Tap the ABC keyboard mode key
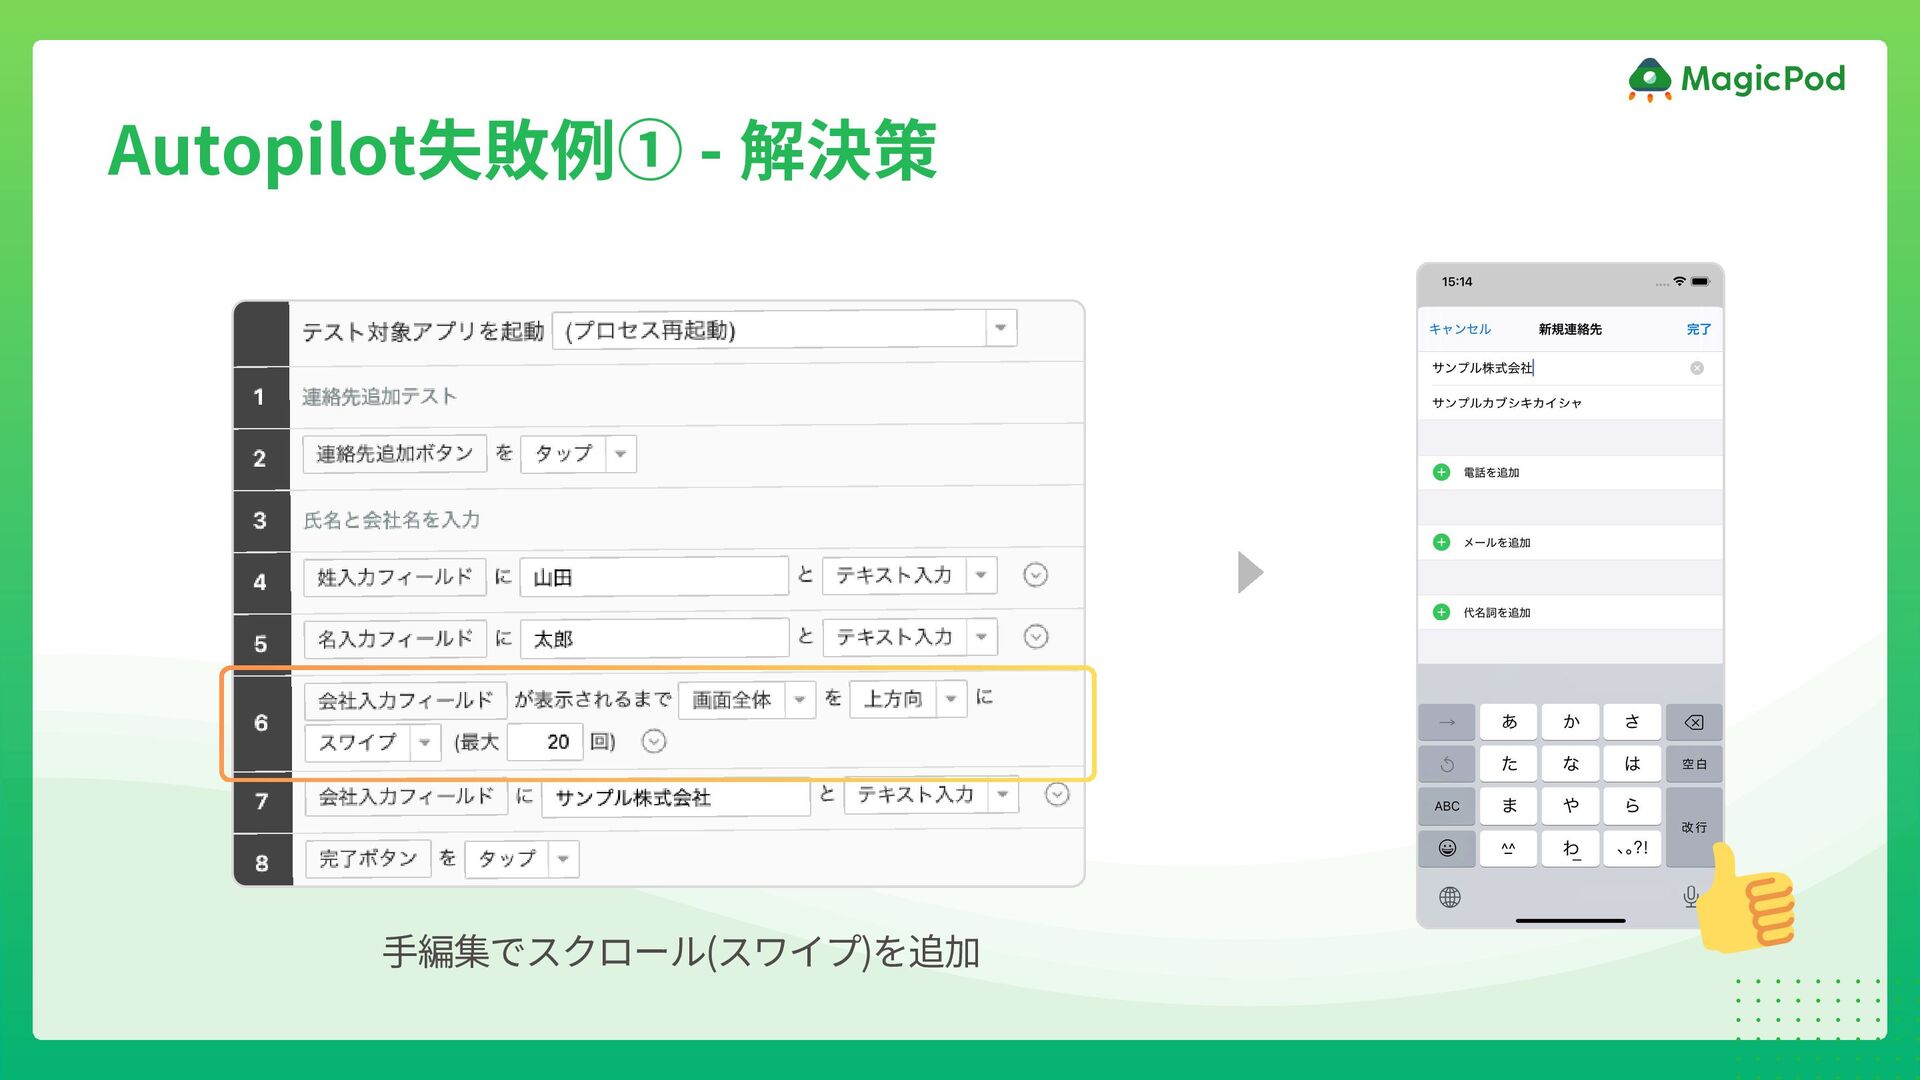 (1447, 806)
